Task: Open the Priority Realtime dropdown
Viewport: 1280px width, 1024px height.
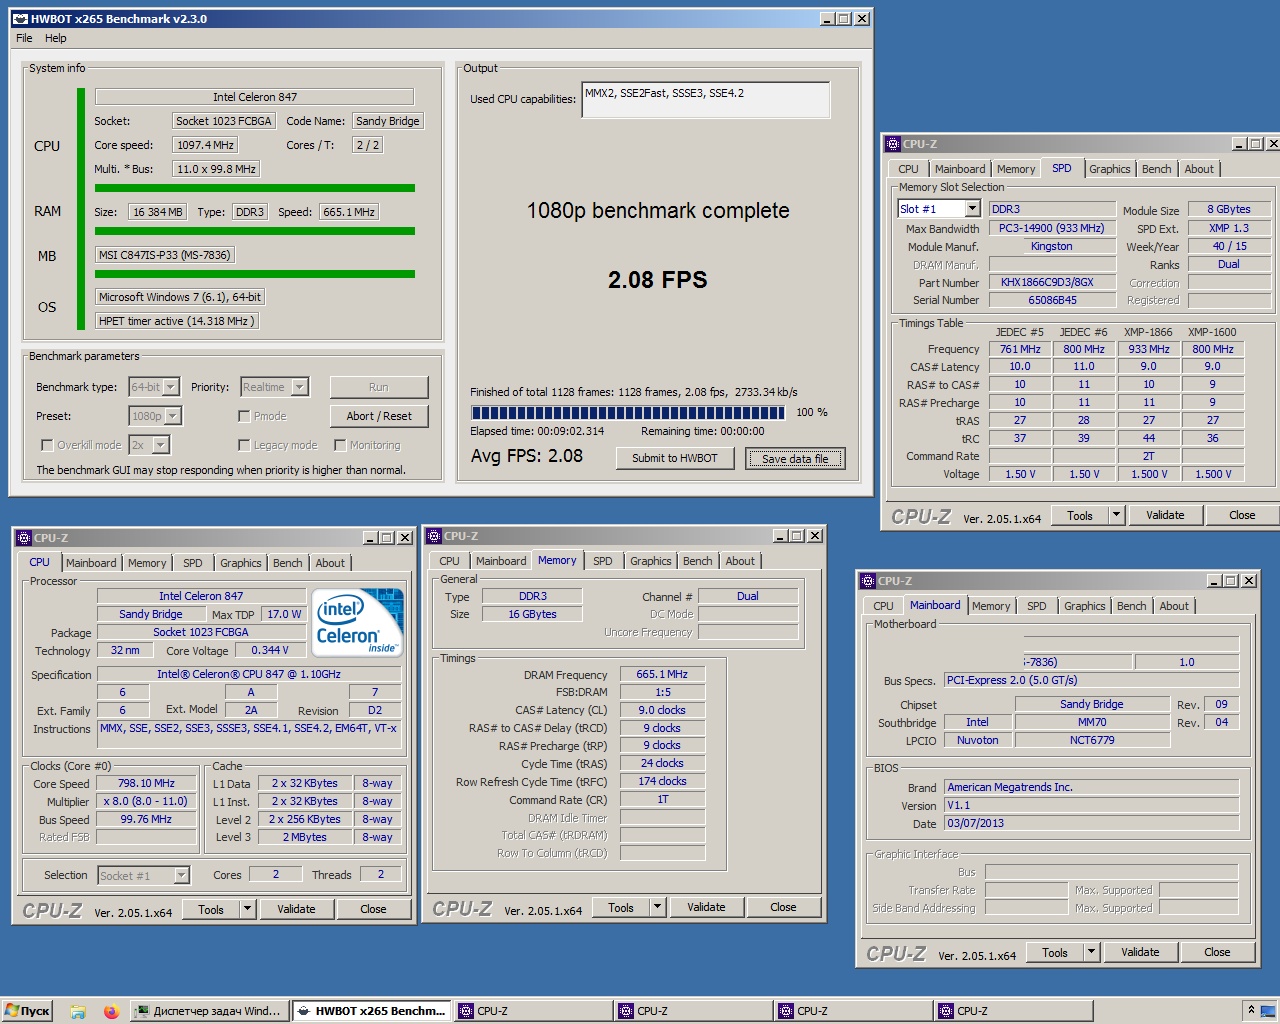Action: point(300,387)
